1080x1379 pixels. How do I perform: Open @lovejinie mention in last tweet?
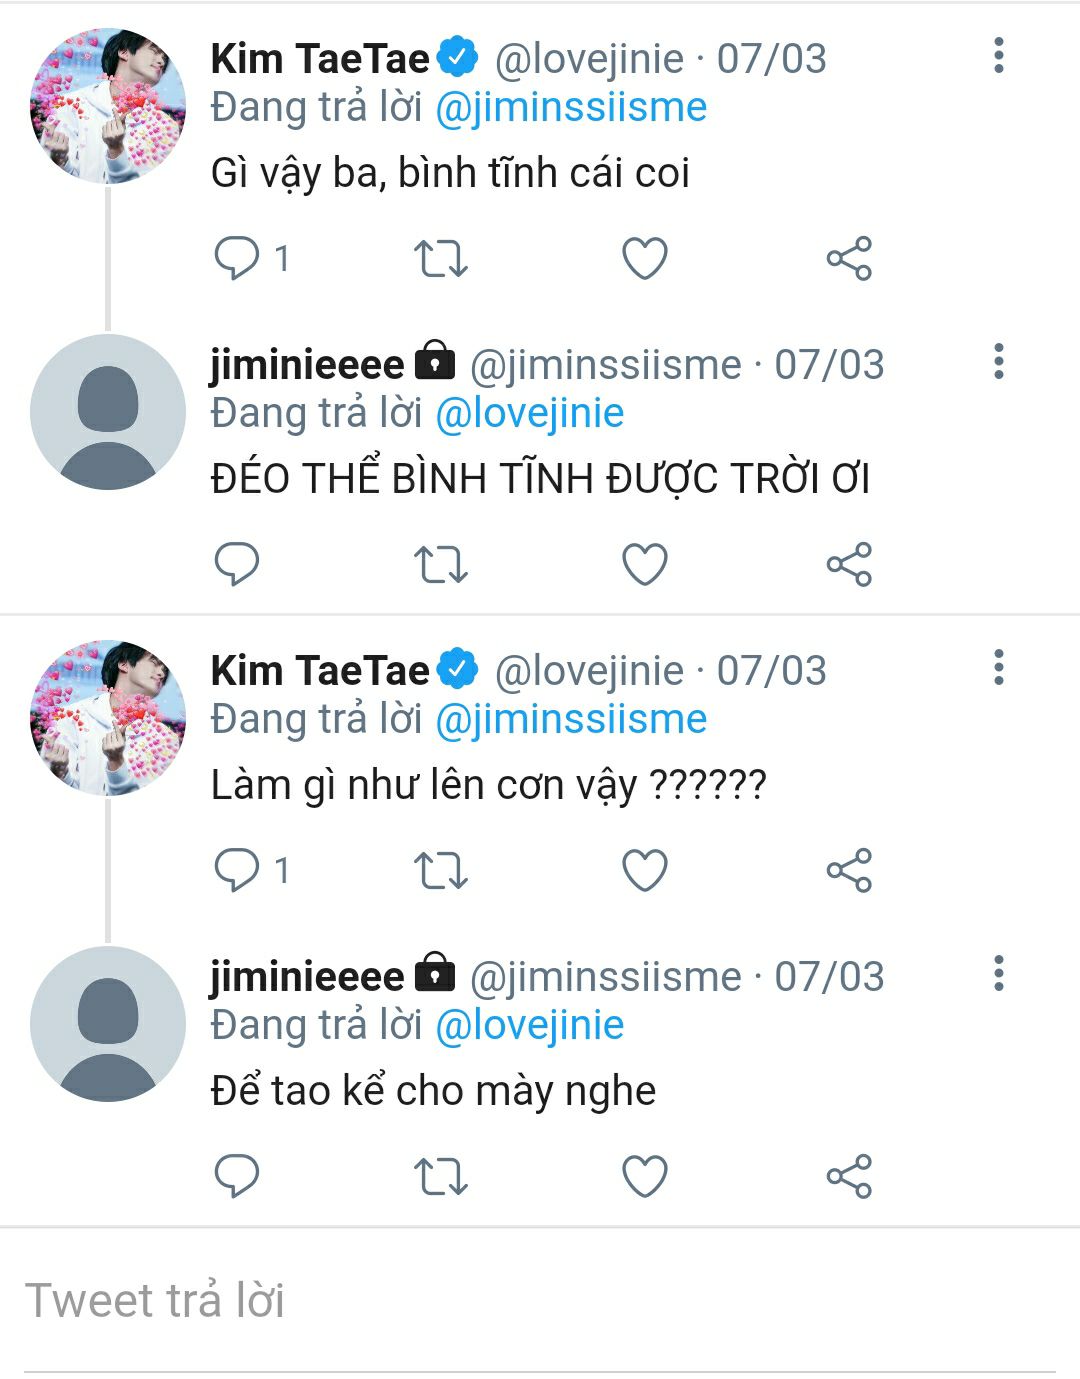click(530, 1026)
